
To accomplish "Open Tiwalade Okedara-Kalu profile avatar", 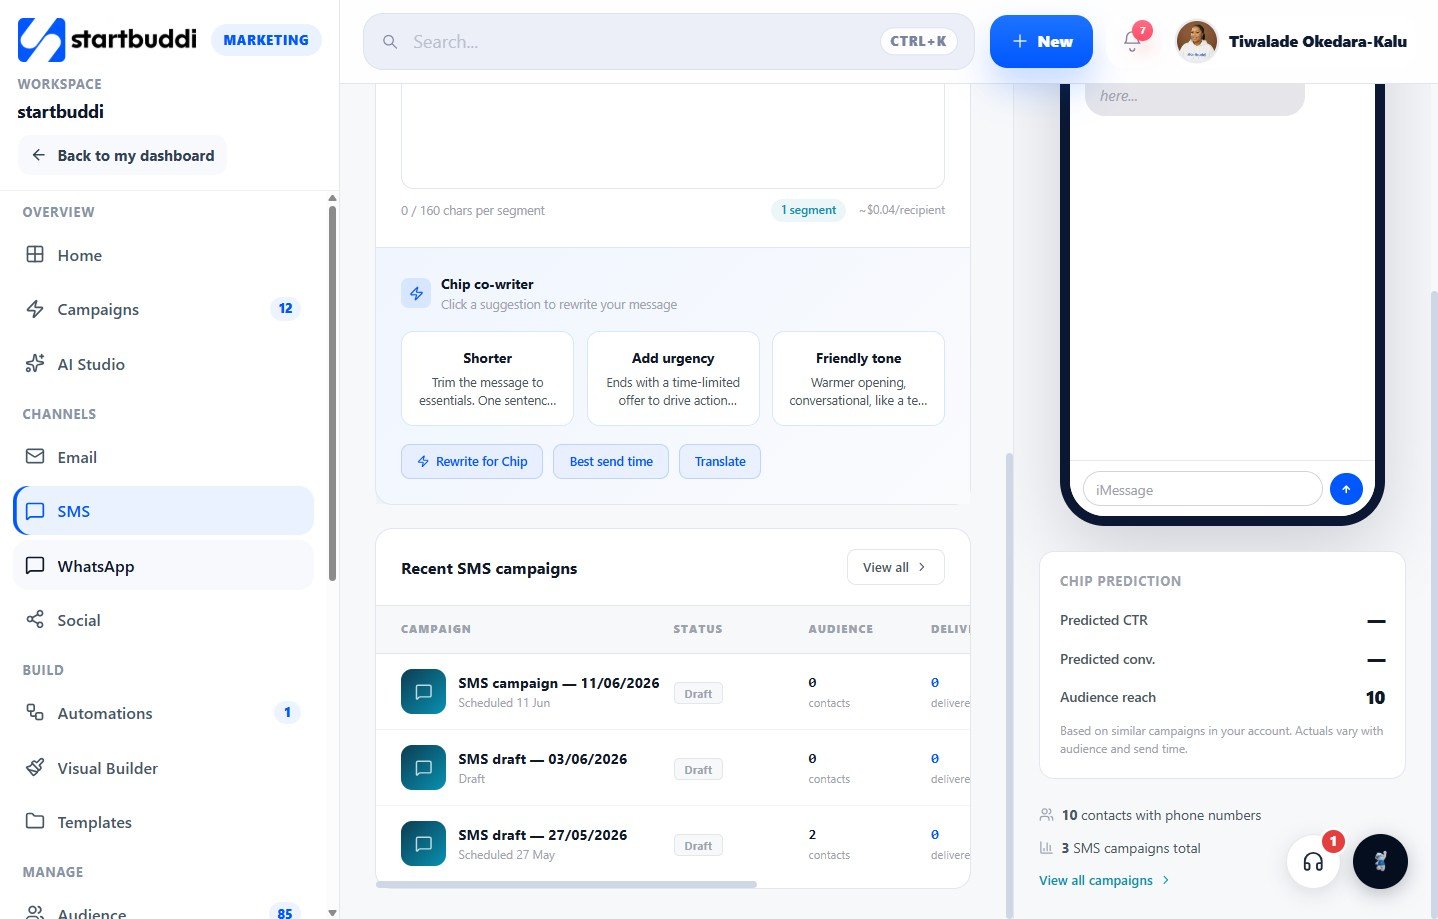I will coord(1197,41).
